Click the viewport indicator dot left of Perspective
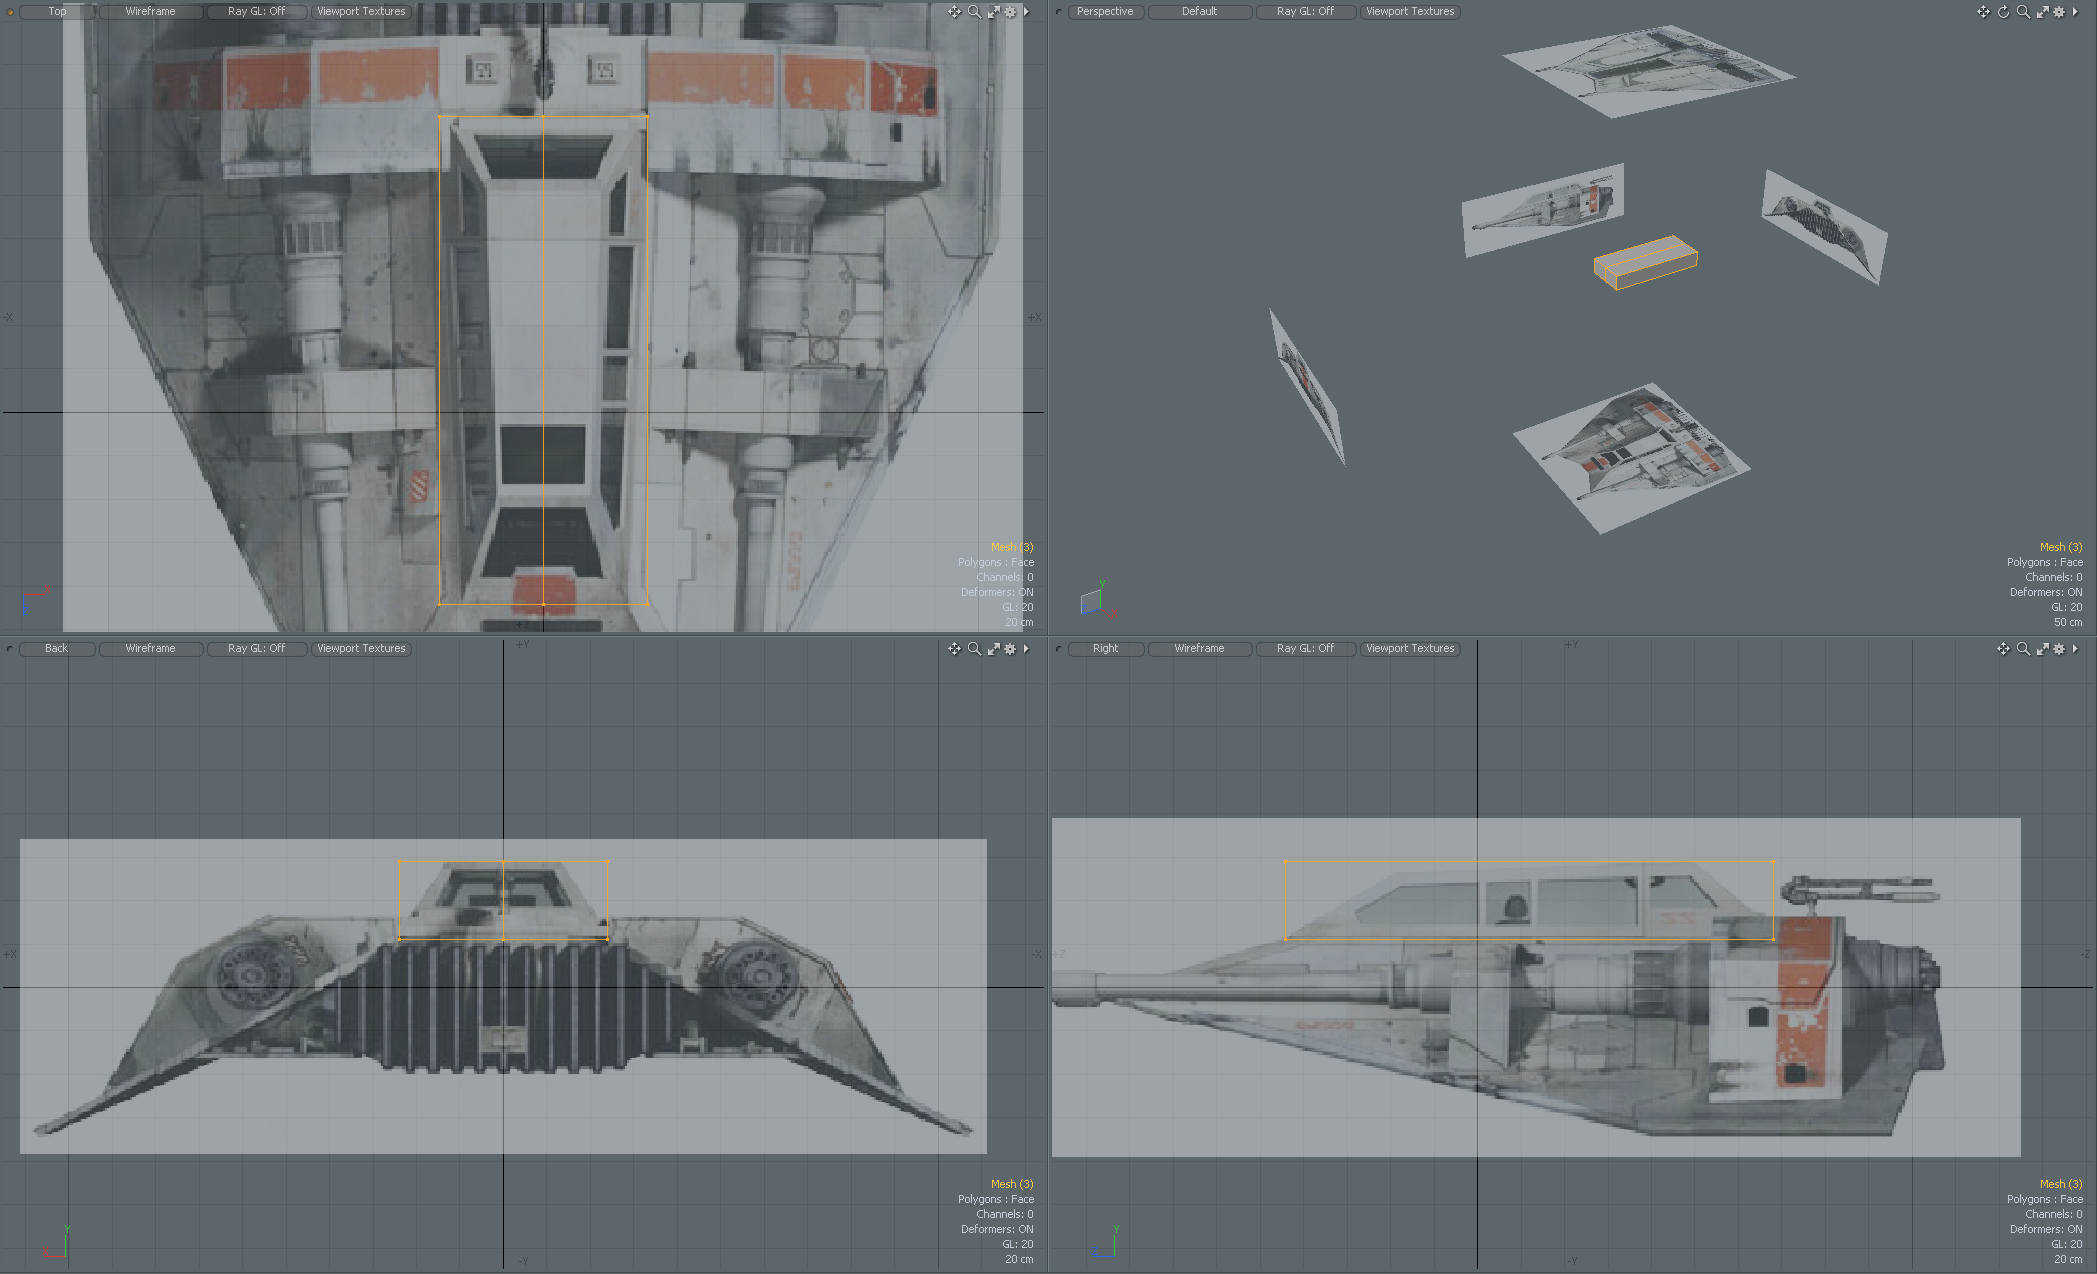This screenshot has height=1274, width=2097. (x=1059, y=12)
